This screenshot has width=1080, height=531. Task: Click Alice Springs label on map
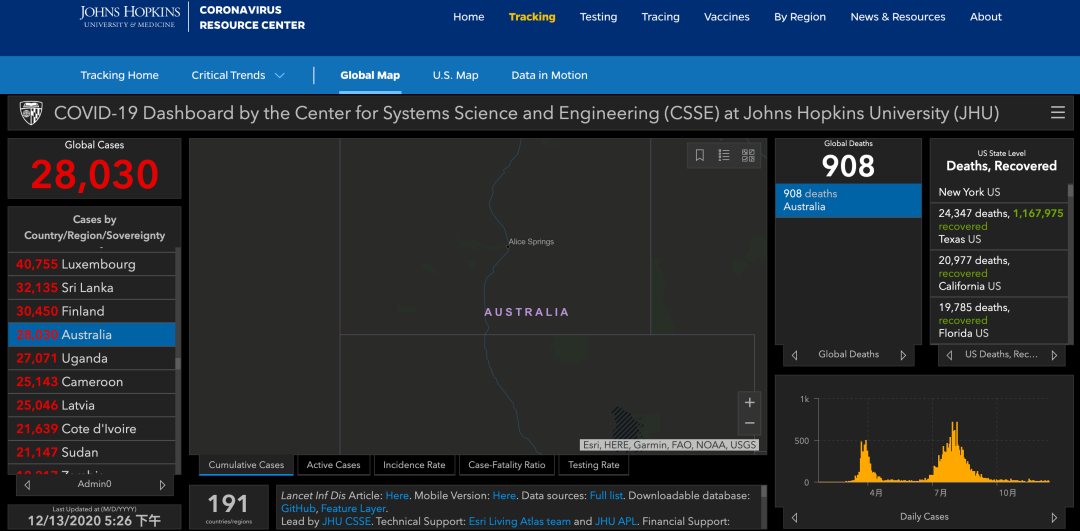click(531, 242)
